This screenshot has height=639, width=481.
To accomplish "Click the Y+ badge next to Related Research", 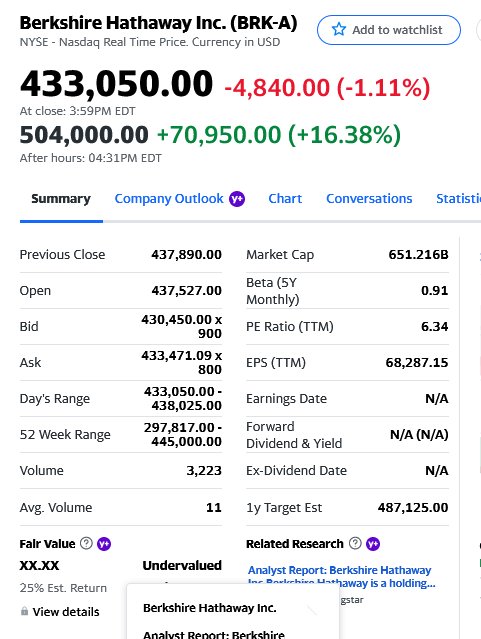I will (x=373, y=544).
